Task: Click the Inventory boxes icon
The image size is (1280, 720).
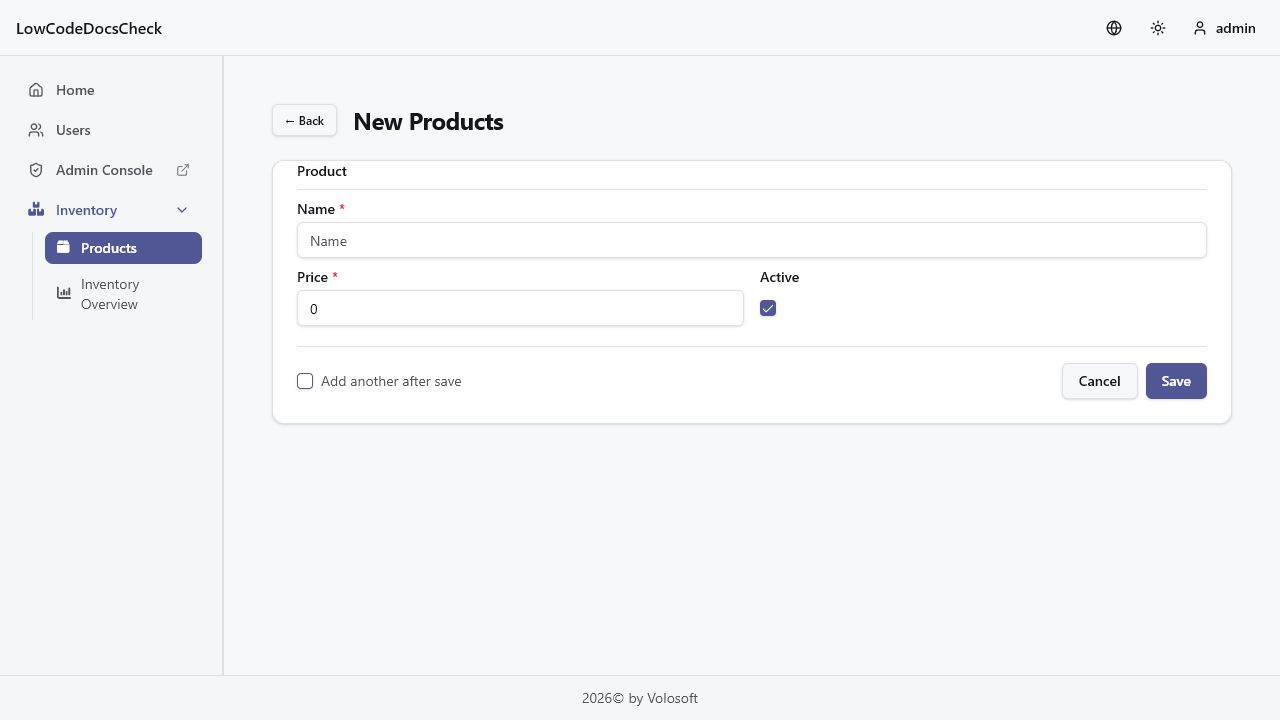Action: 36,210
